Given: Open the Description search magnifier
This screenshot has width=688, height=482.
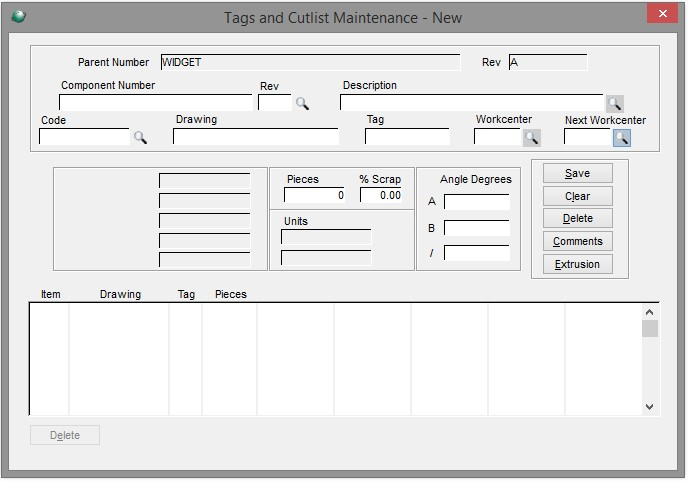Looking at the screenshot, I should coord(614,104).
